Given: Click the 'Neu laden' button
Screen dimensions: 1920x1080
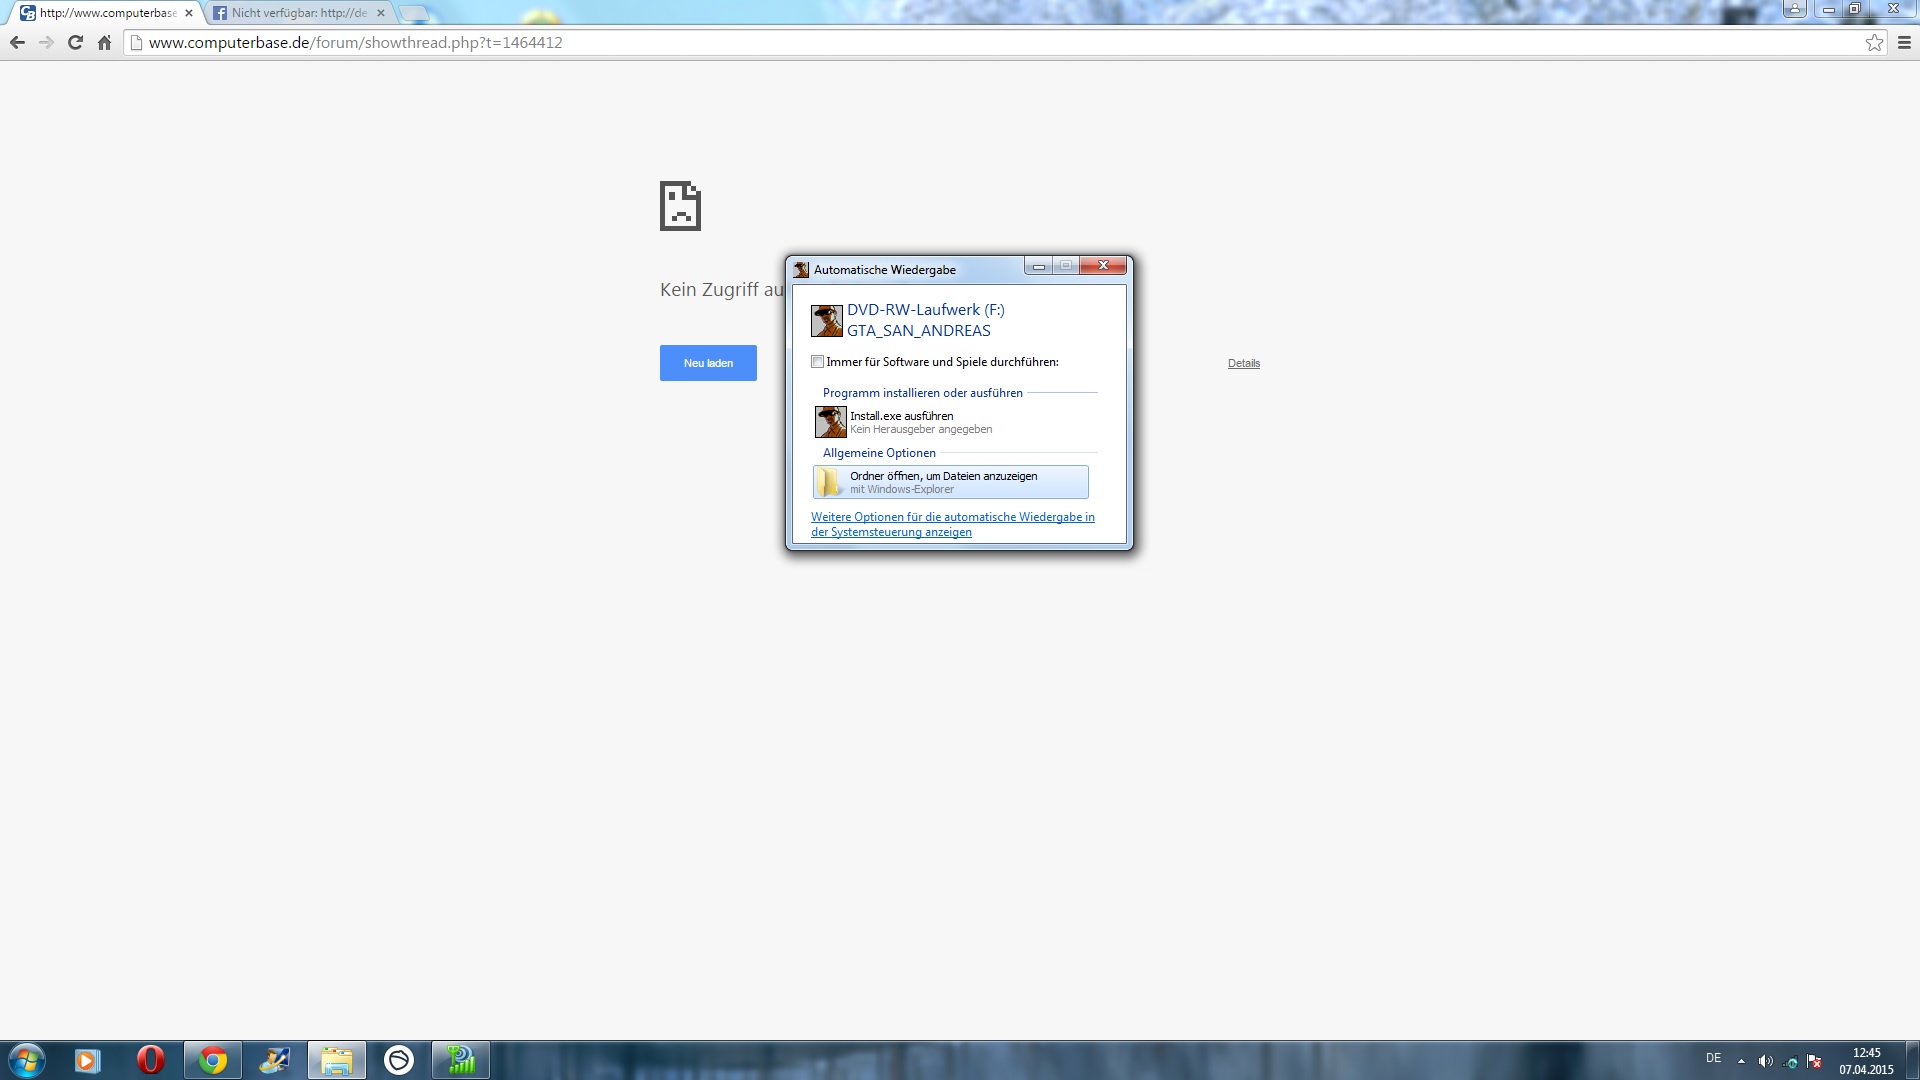Looking at the screenshot, I should [708, 363].
